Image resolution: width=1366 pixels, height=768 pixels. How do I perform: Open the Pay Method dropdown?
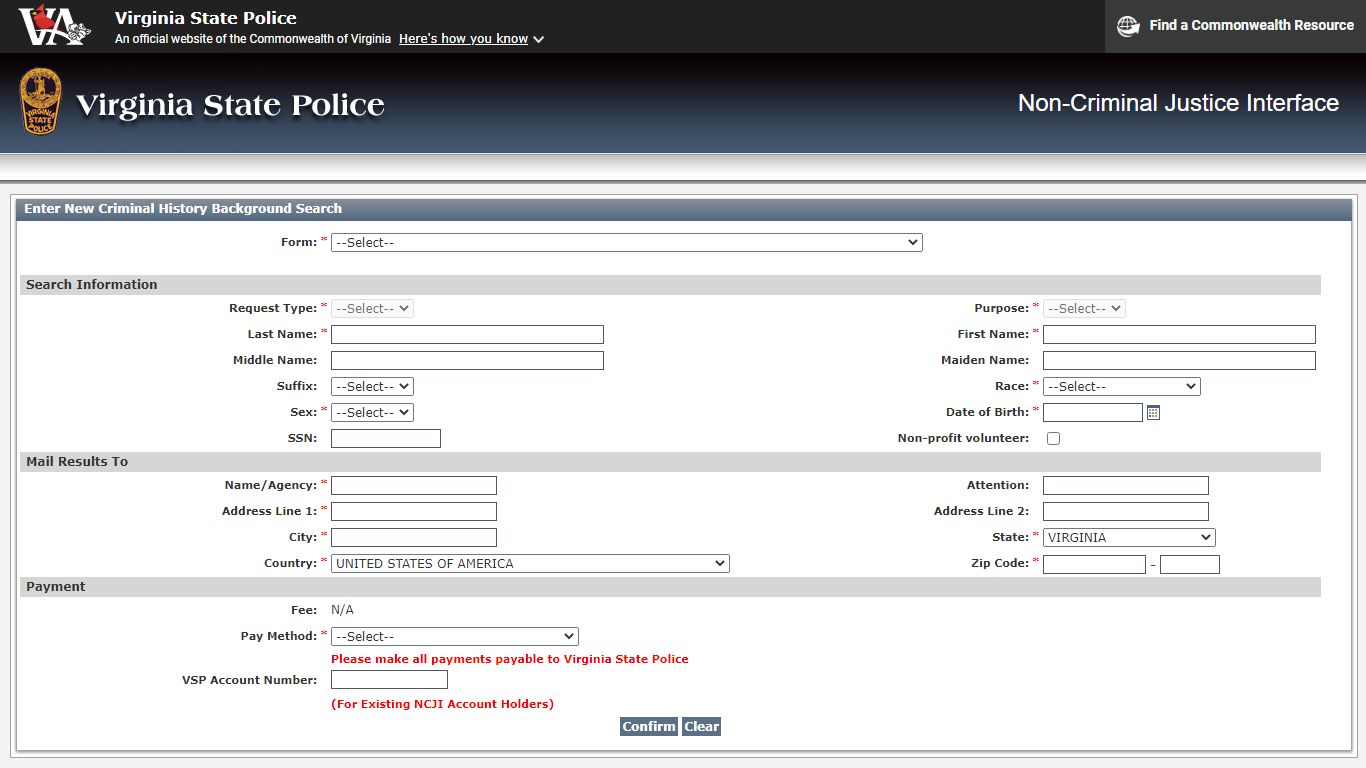455,636
